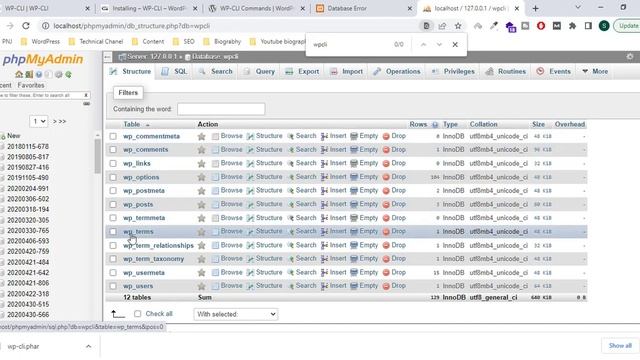Open a new browser tab
Image resolution: width=640 pixels, height=360 pixels.
coord(536,8)
